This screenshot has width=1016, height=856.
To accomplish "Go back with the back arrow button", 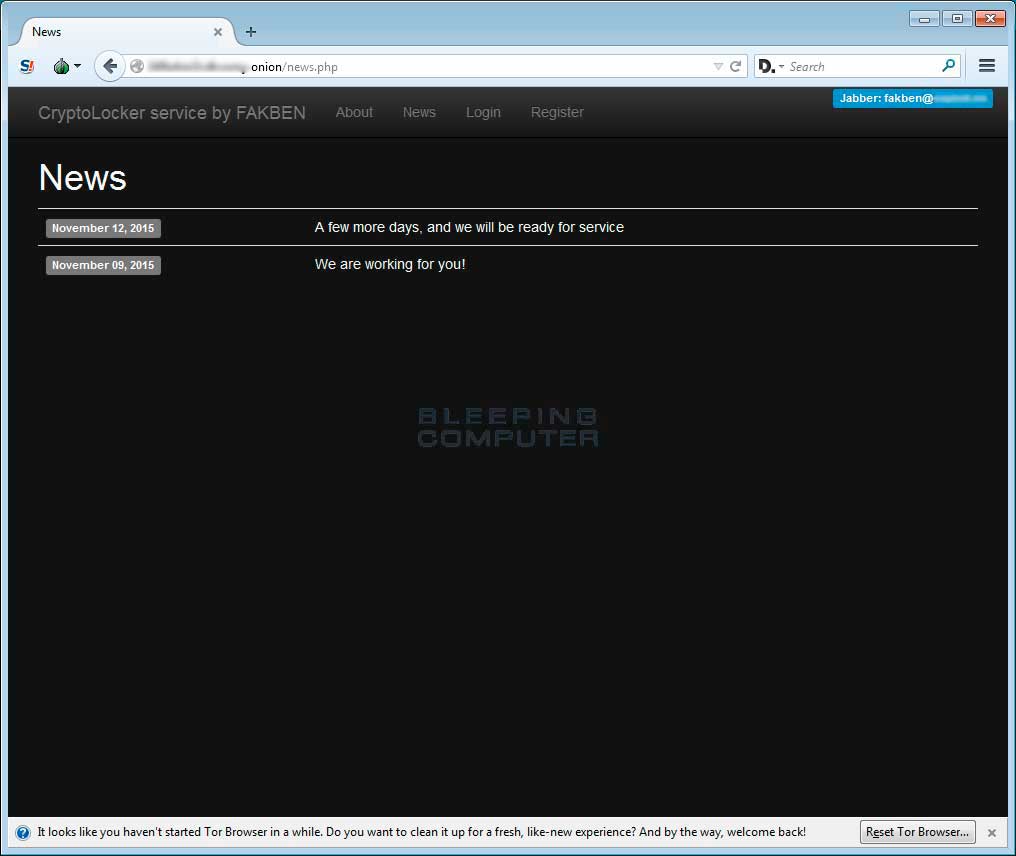I will [x=110, y=66].
